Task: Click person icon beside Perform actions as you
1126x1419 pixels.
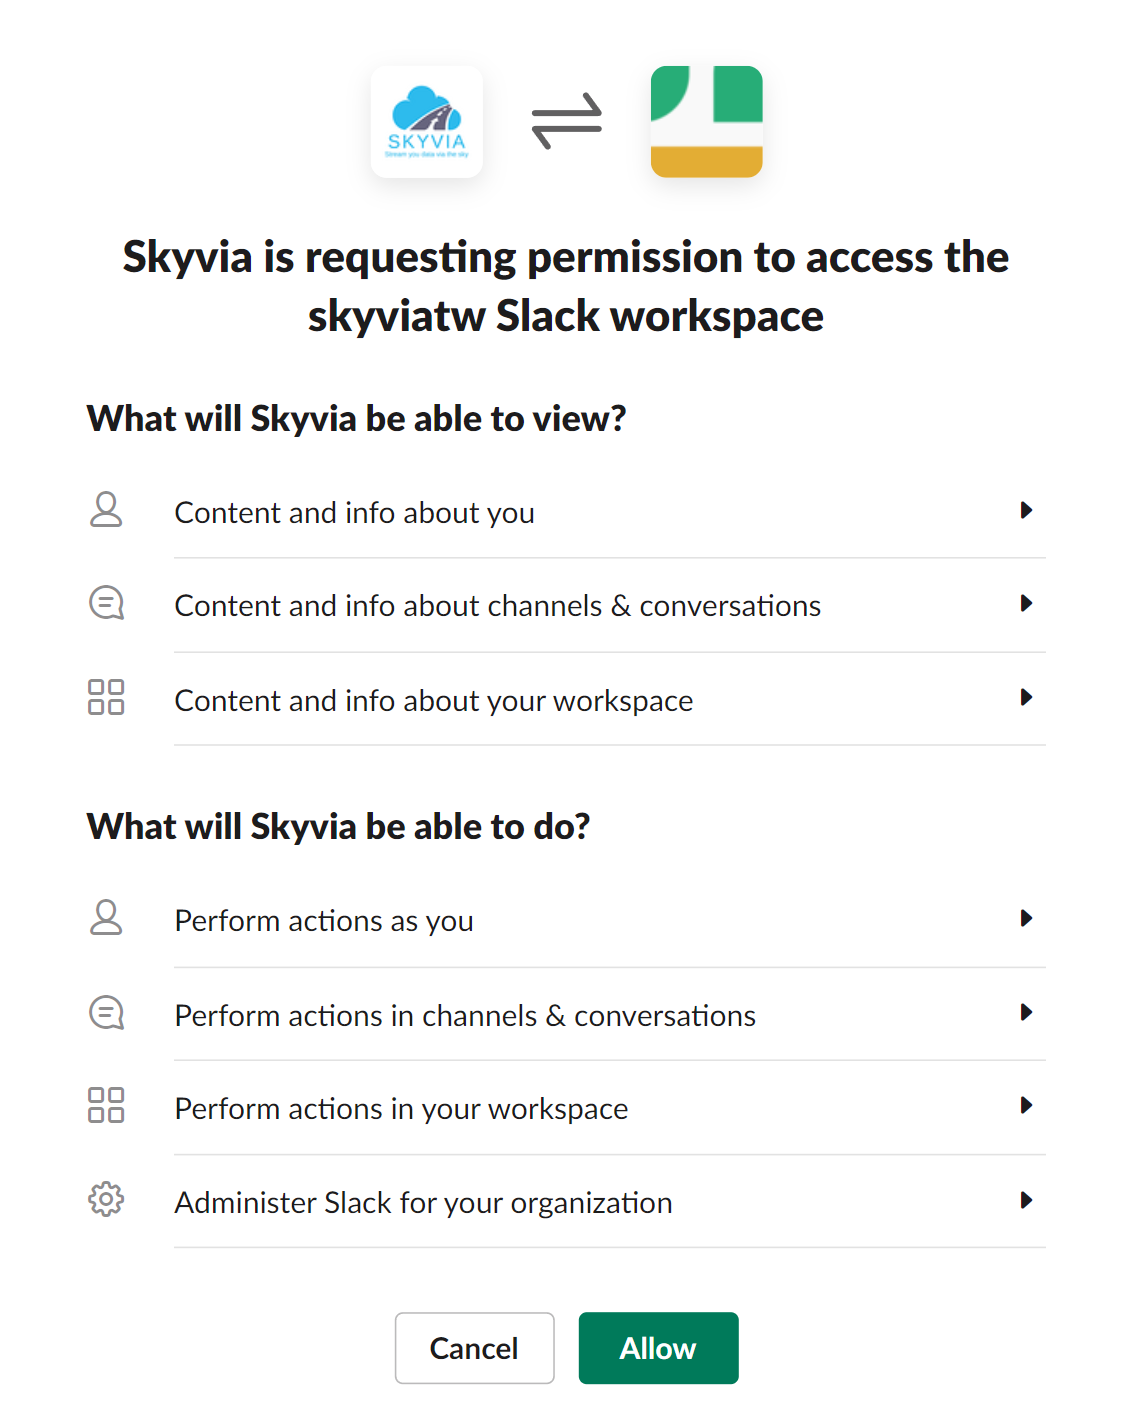Action: click(x=106, y=918)
